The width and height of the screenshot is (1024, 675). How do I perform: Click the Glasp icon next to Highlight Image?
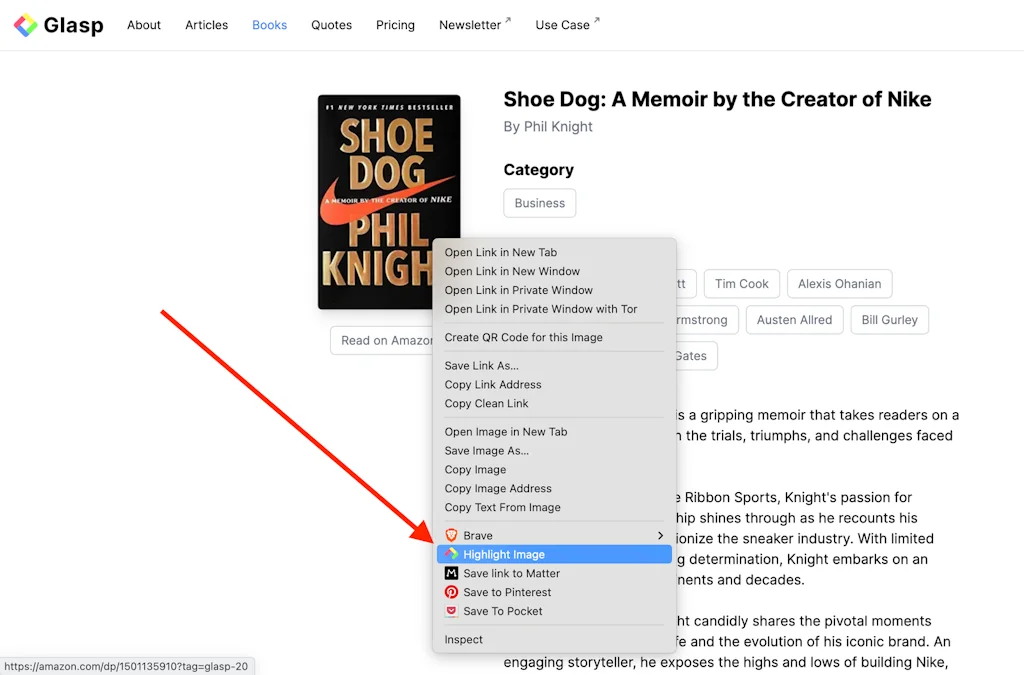coord(452,554)
